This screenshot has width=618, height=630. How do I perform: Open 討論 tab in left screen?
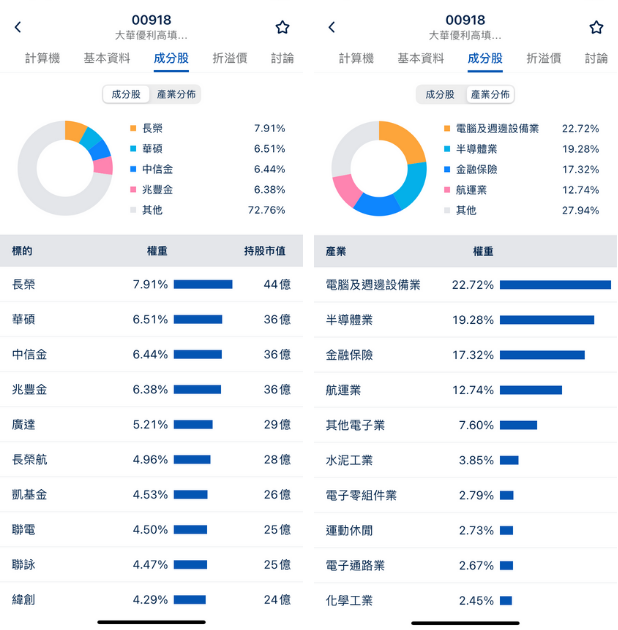282,58
